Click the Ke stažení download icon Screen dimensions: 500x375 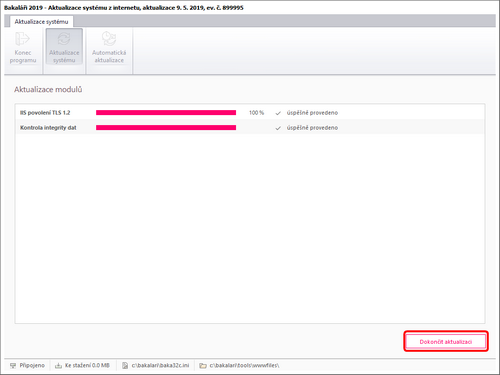click(x=58, y=366)
